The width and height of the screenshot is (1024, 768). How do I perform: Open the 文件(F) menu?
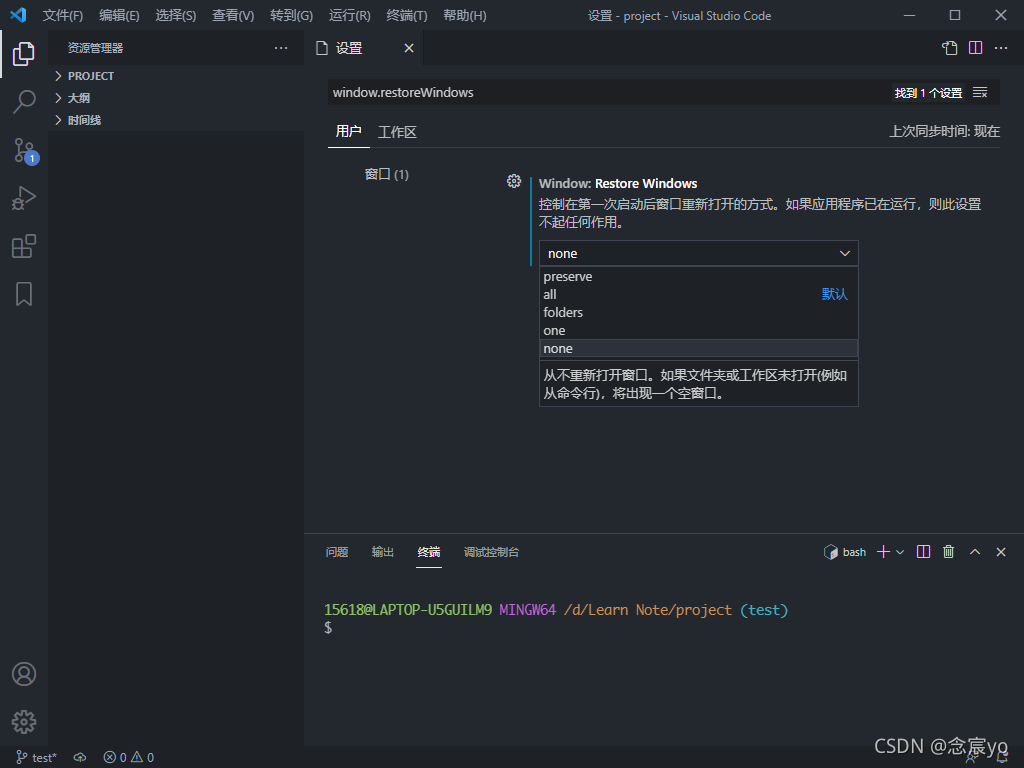click(63, 16)
